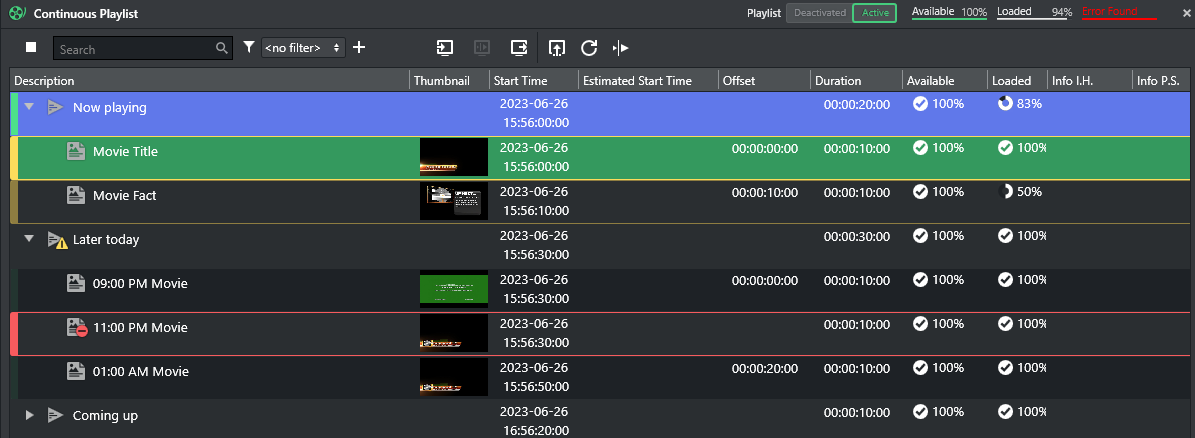Screen dimensions: 1195x438
Task: Set playlist state to Active
Action: pyautogui.click(x=874, y=13)
